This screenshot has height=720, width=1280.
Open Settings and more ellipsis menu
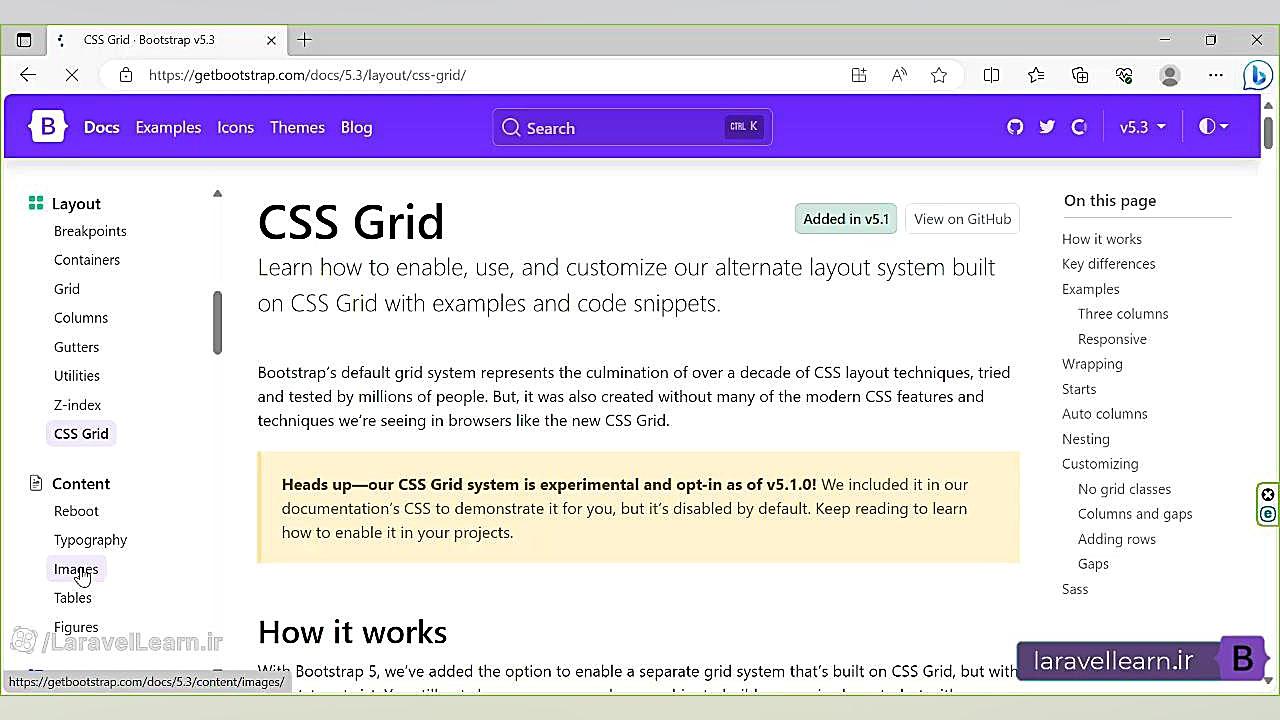pos(1215,75)
